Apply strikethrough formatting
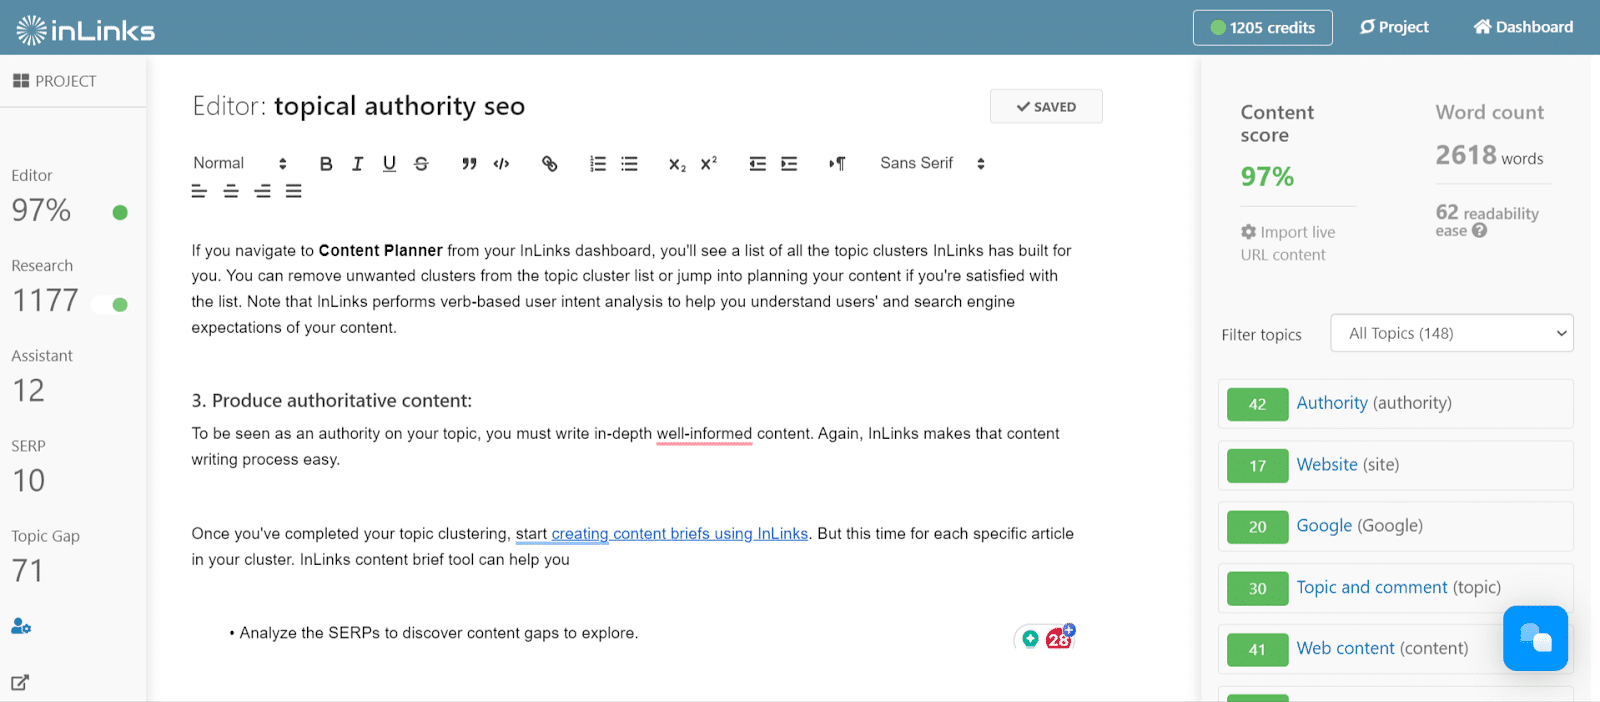The height and width of the screenshot is (702, 1600). [x=421, y=164]
